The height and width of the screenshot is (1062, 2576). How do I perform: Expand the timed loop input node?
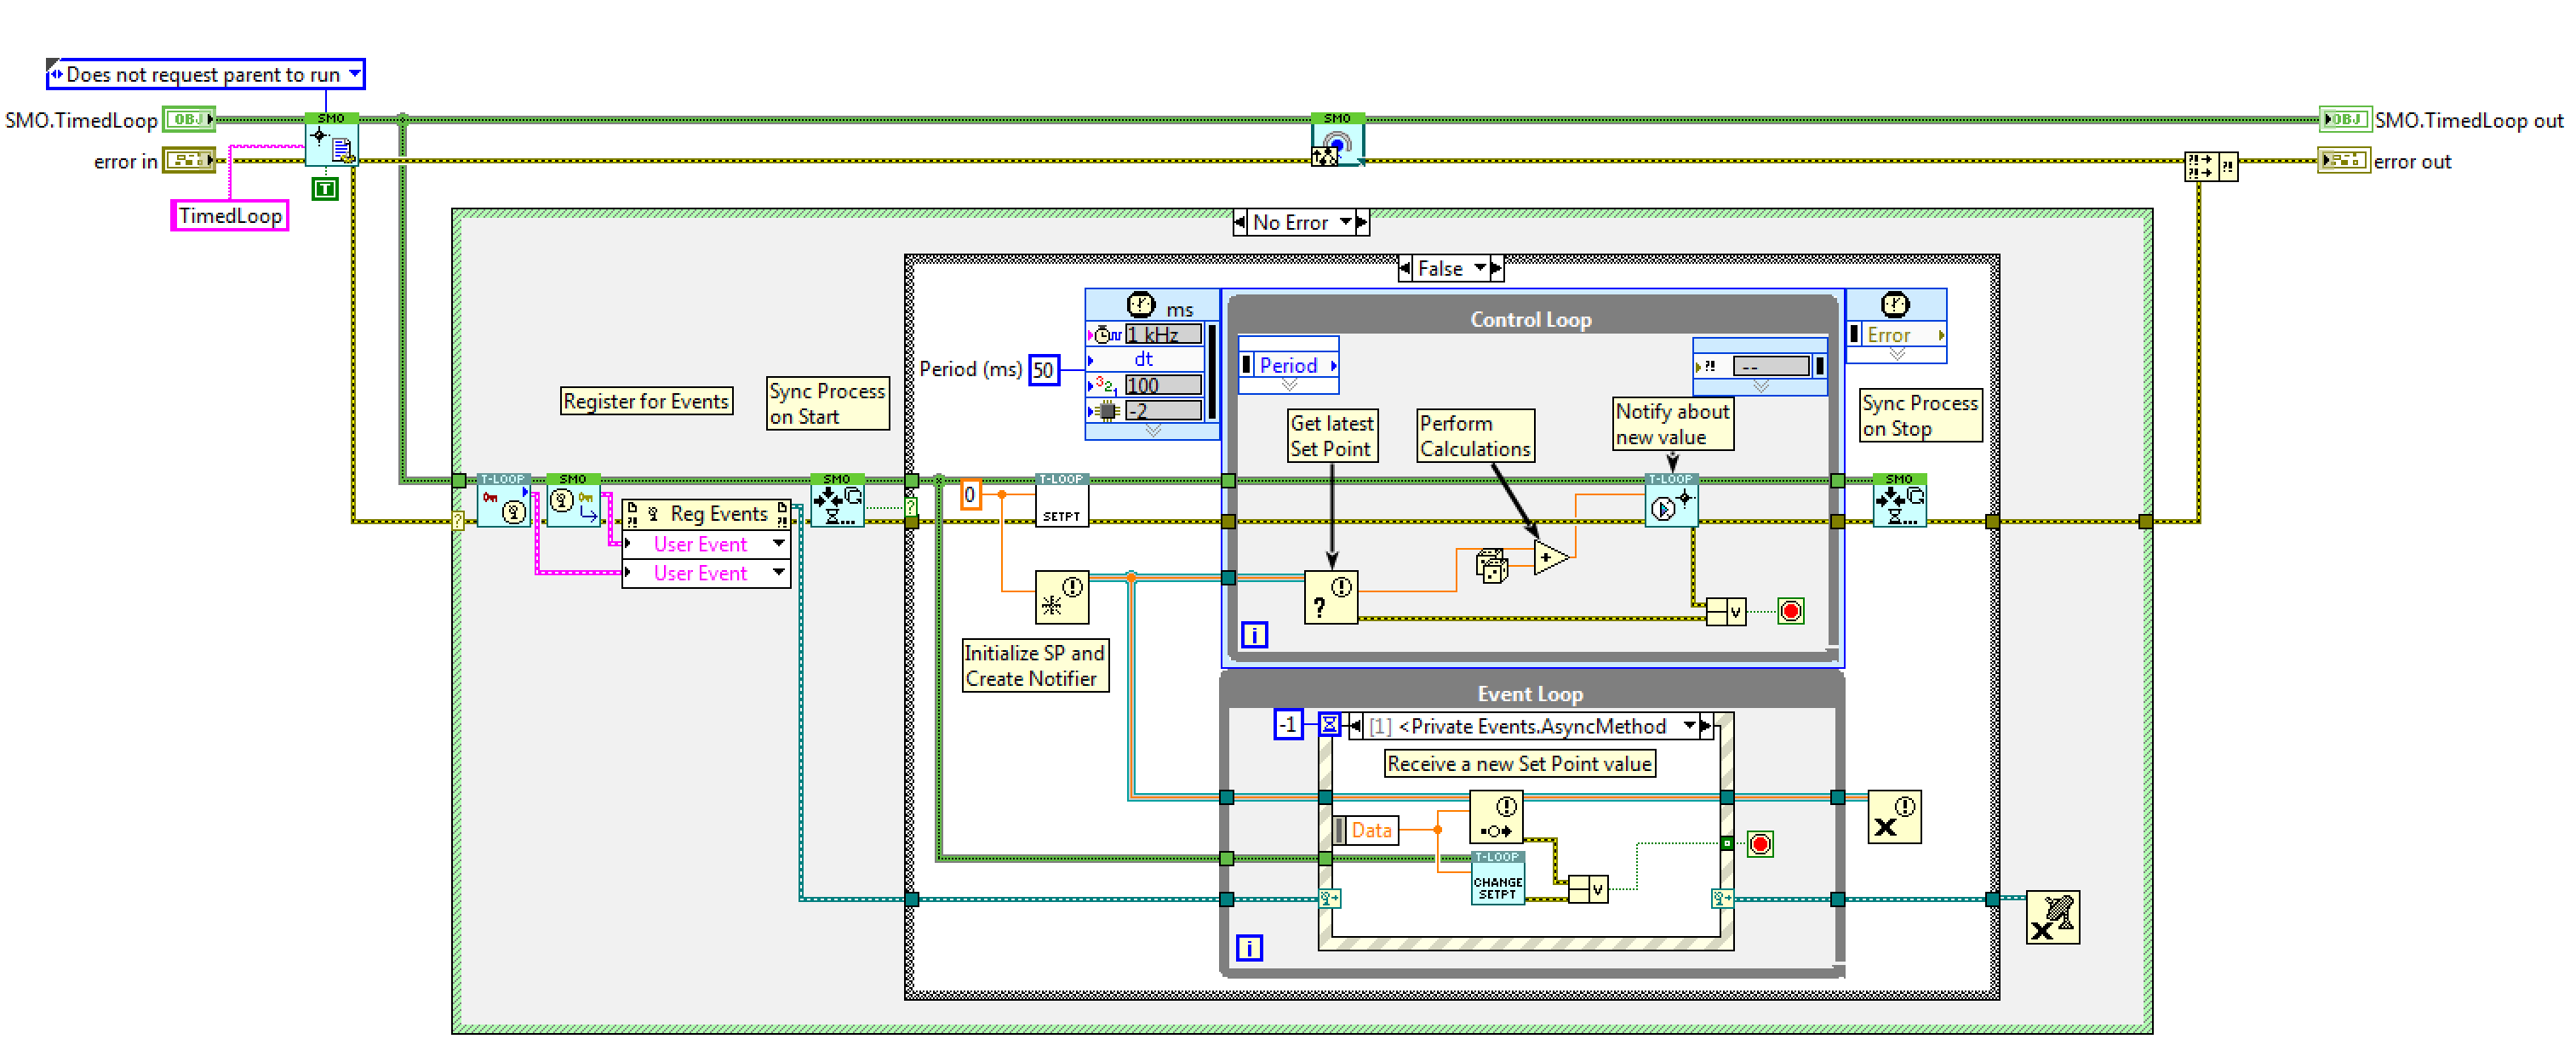pos(1153,431)
